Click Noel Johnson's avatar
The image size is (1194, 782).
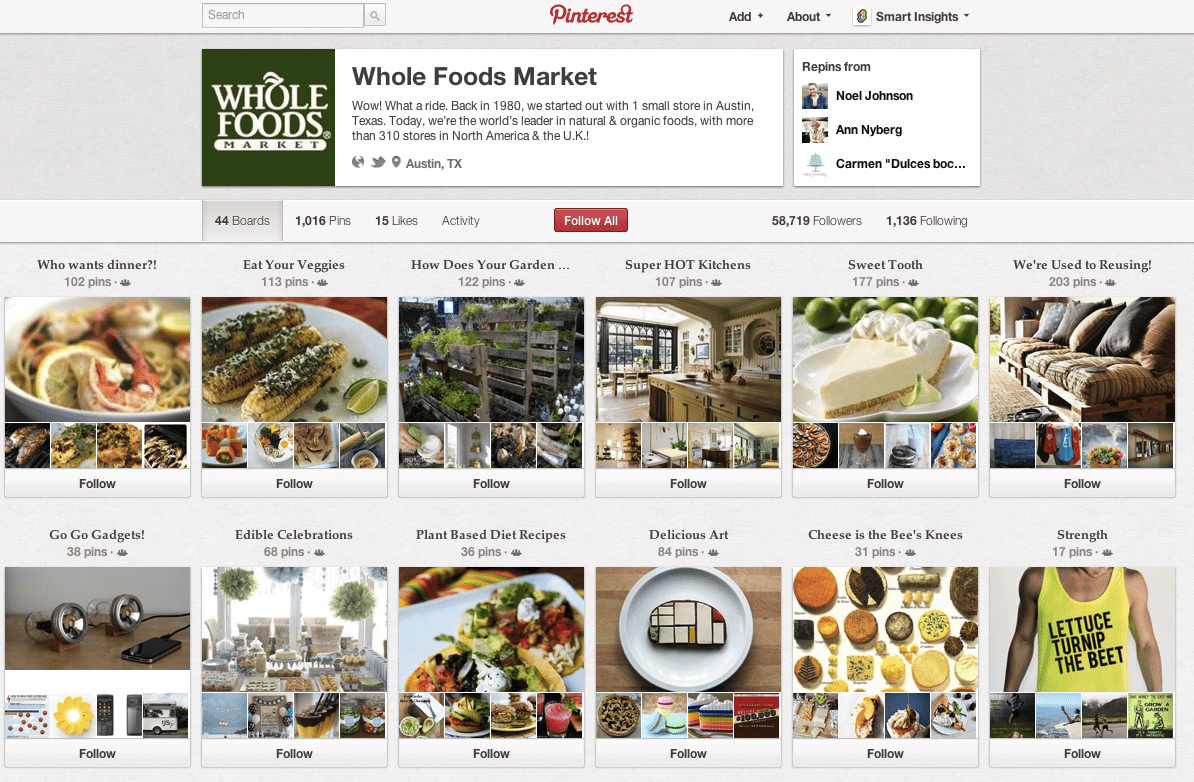tap(815, 96)
